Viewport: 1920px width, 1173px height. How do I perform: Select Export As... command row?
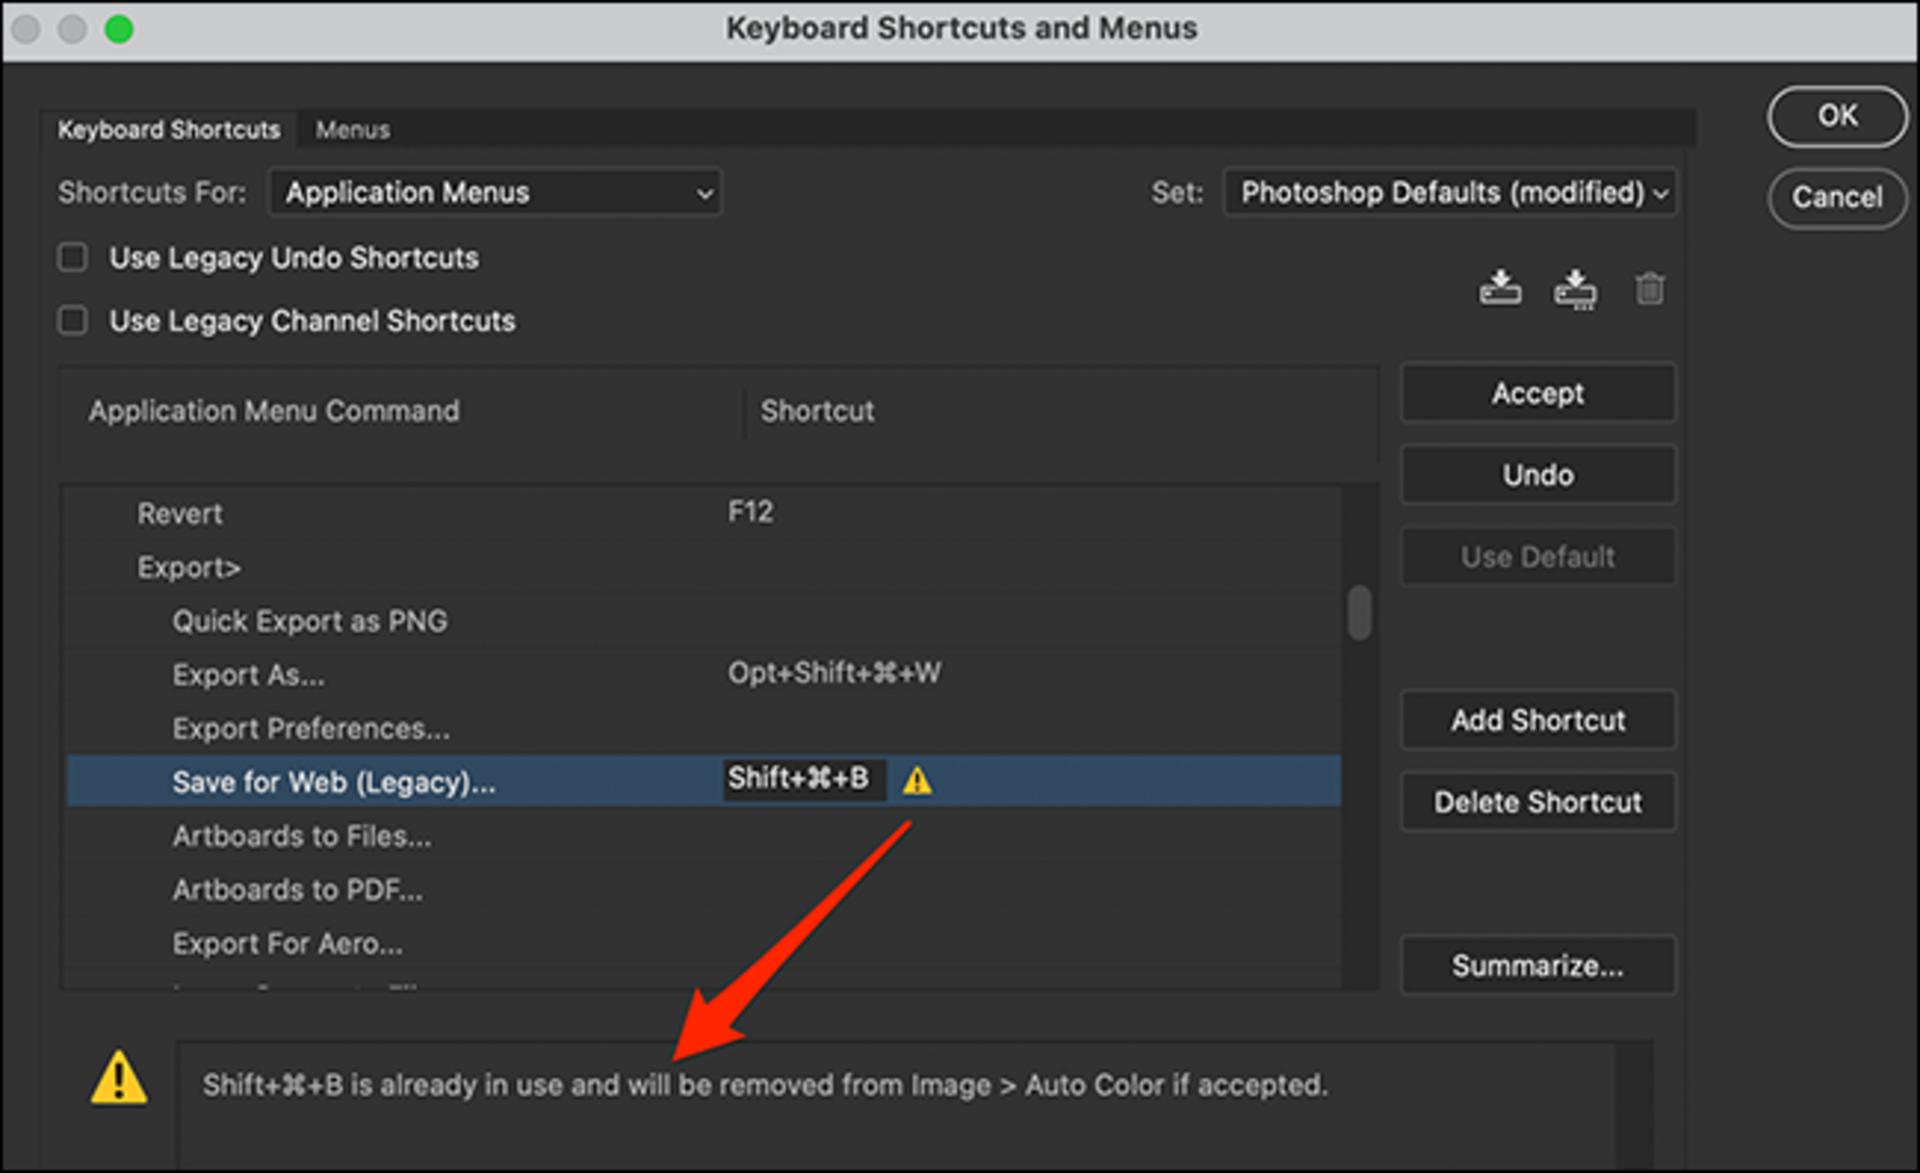coord(704,674)
